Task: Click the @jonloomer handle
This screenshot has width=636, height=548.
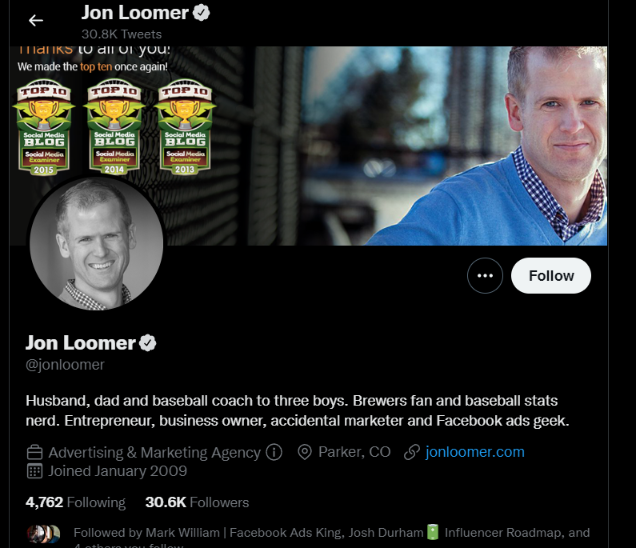Action: click(x=65, y=365)
